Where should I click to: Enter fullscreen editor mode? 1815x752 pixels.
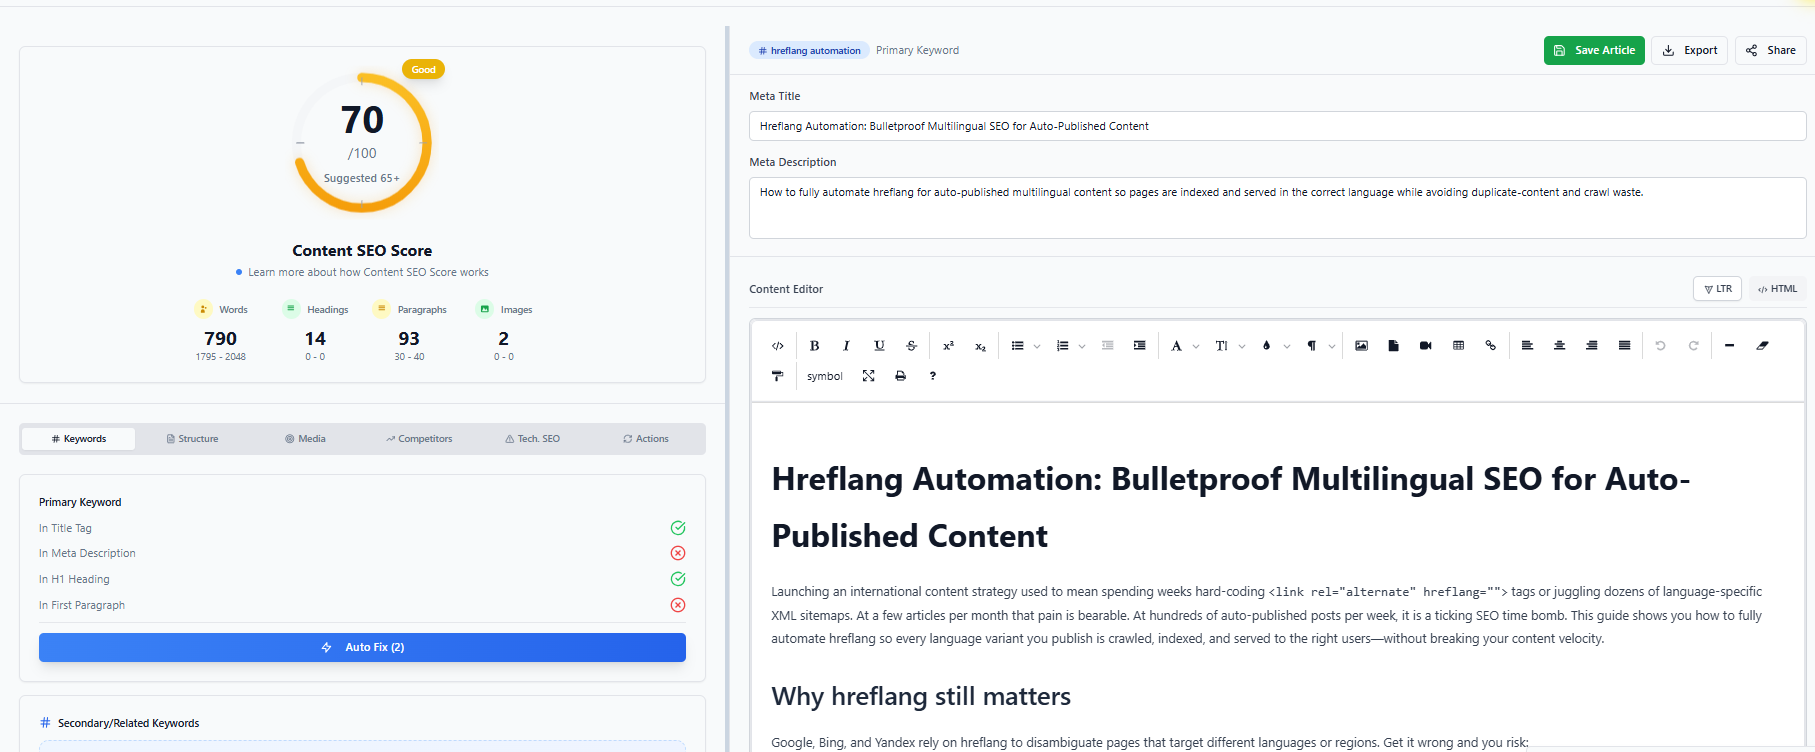[868, 376]
